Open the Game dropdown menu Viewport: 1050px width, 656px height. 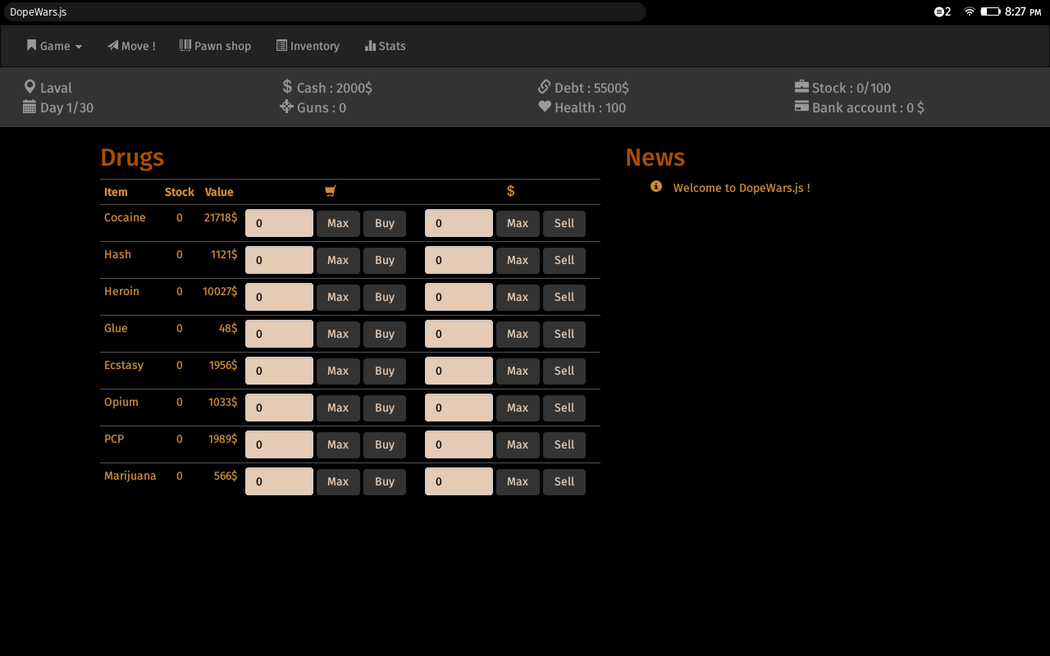pos(54,46)
